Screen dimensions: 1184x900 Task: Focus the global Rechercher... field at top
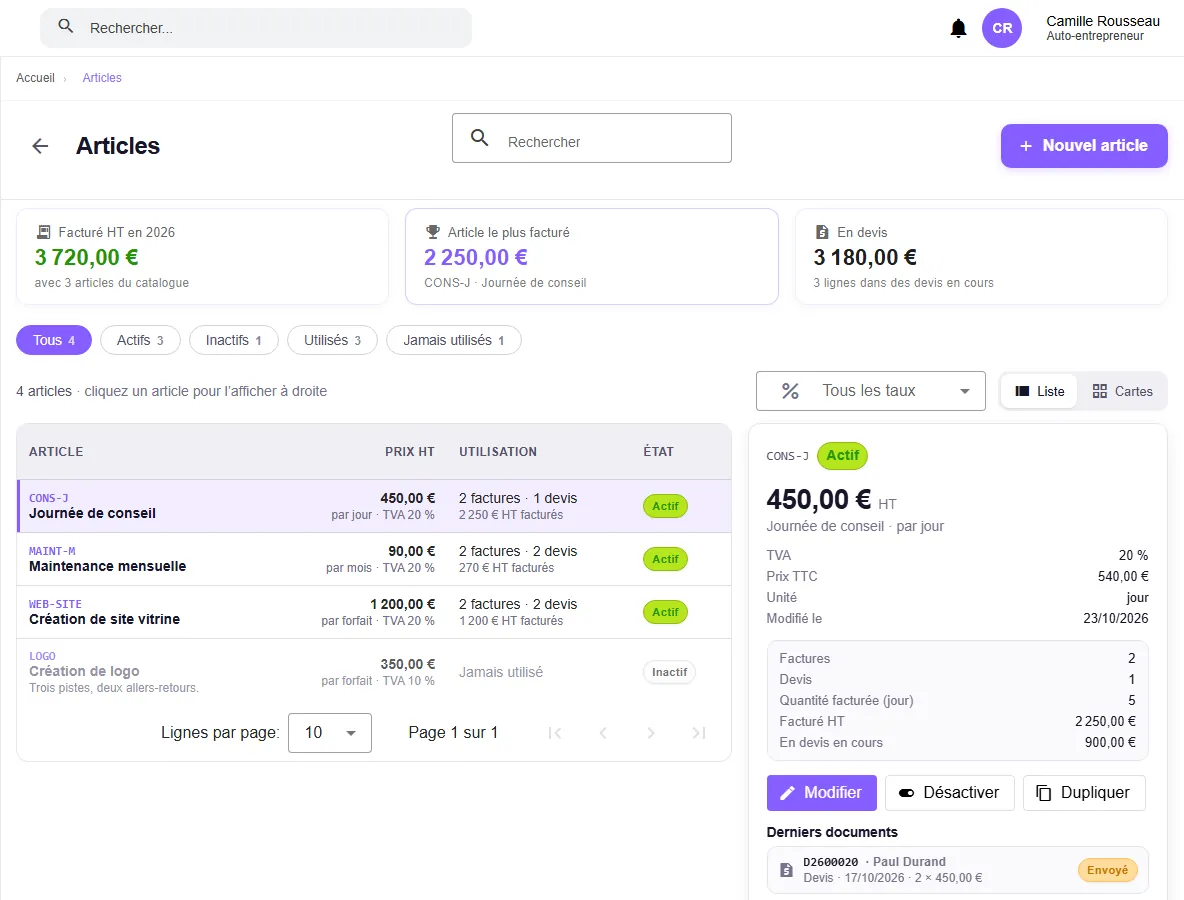[x=256, y=28]
